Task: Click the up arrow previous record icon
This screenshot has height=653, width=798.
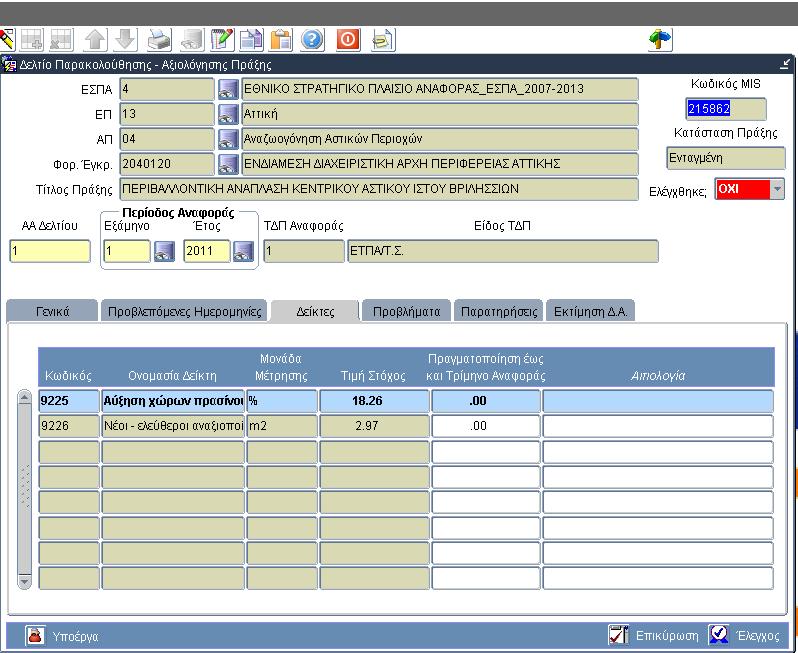Action: click(95, 40)
